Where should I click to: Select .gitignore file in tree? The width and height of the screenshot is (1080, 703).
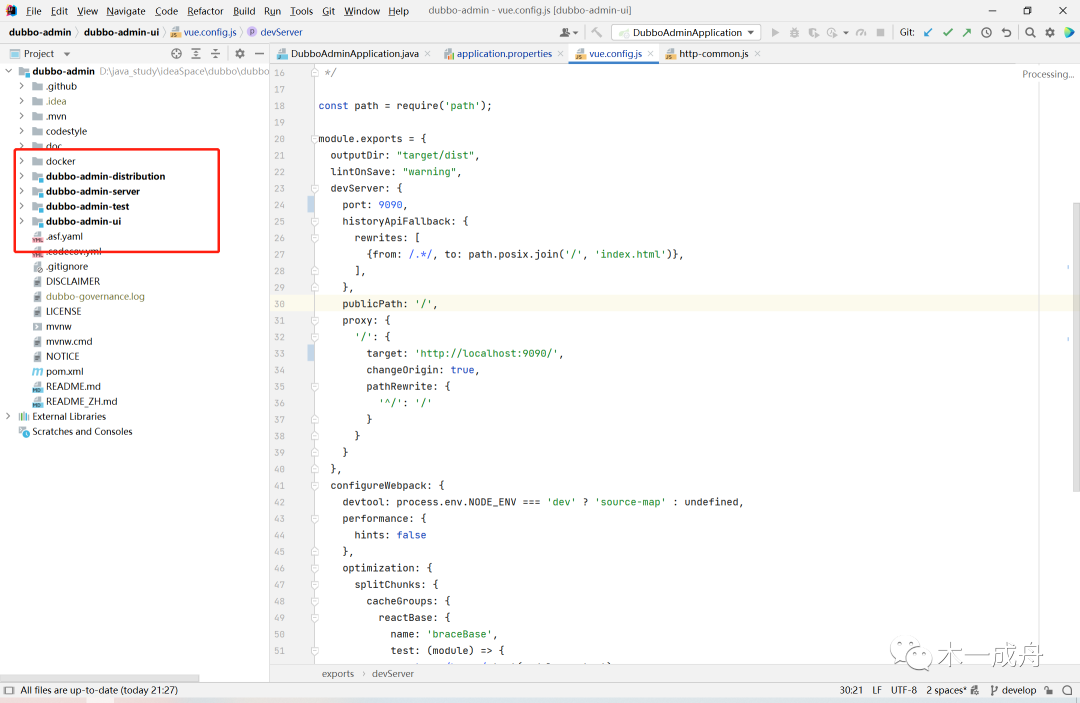(x=67, y=266)
